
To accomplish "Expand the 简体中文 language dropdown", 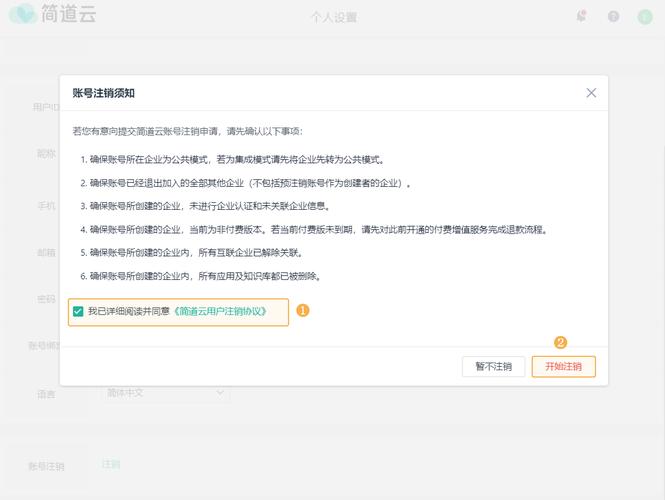I will (x=166, y=393).
